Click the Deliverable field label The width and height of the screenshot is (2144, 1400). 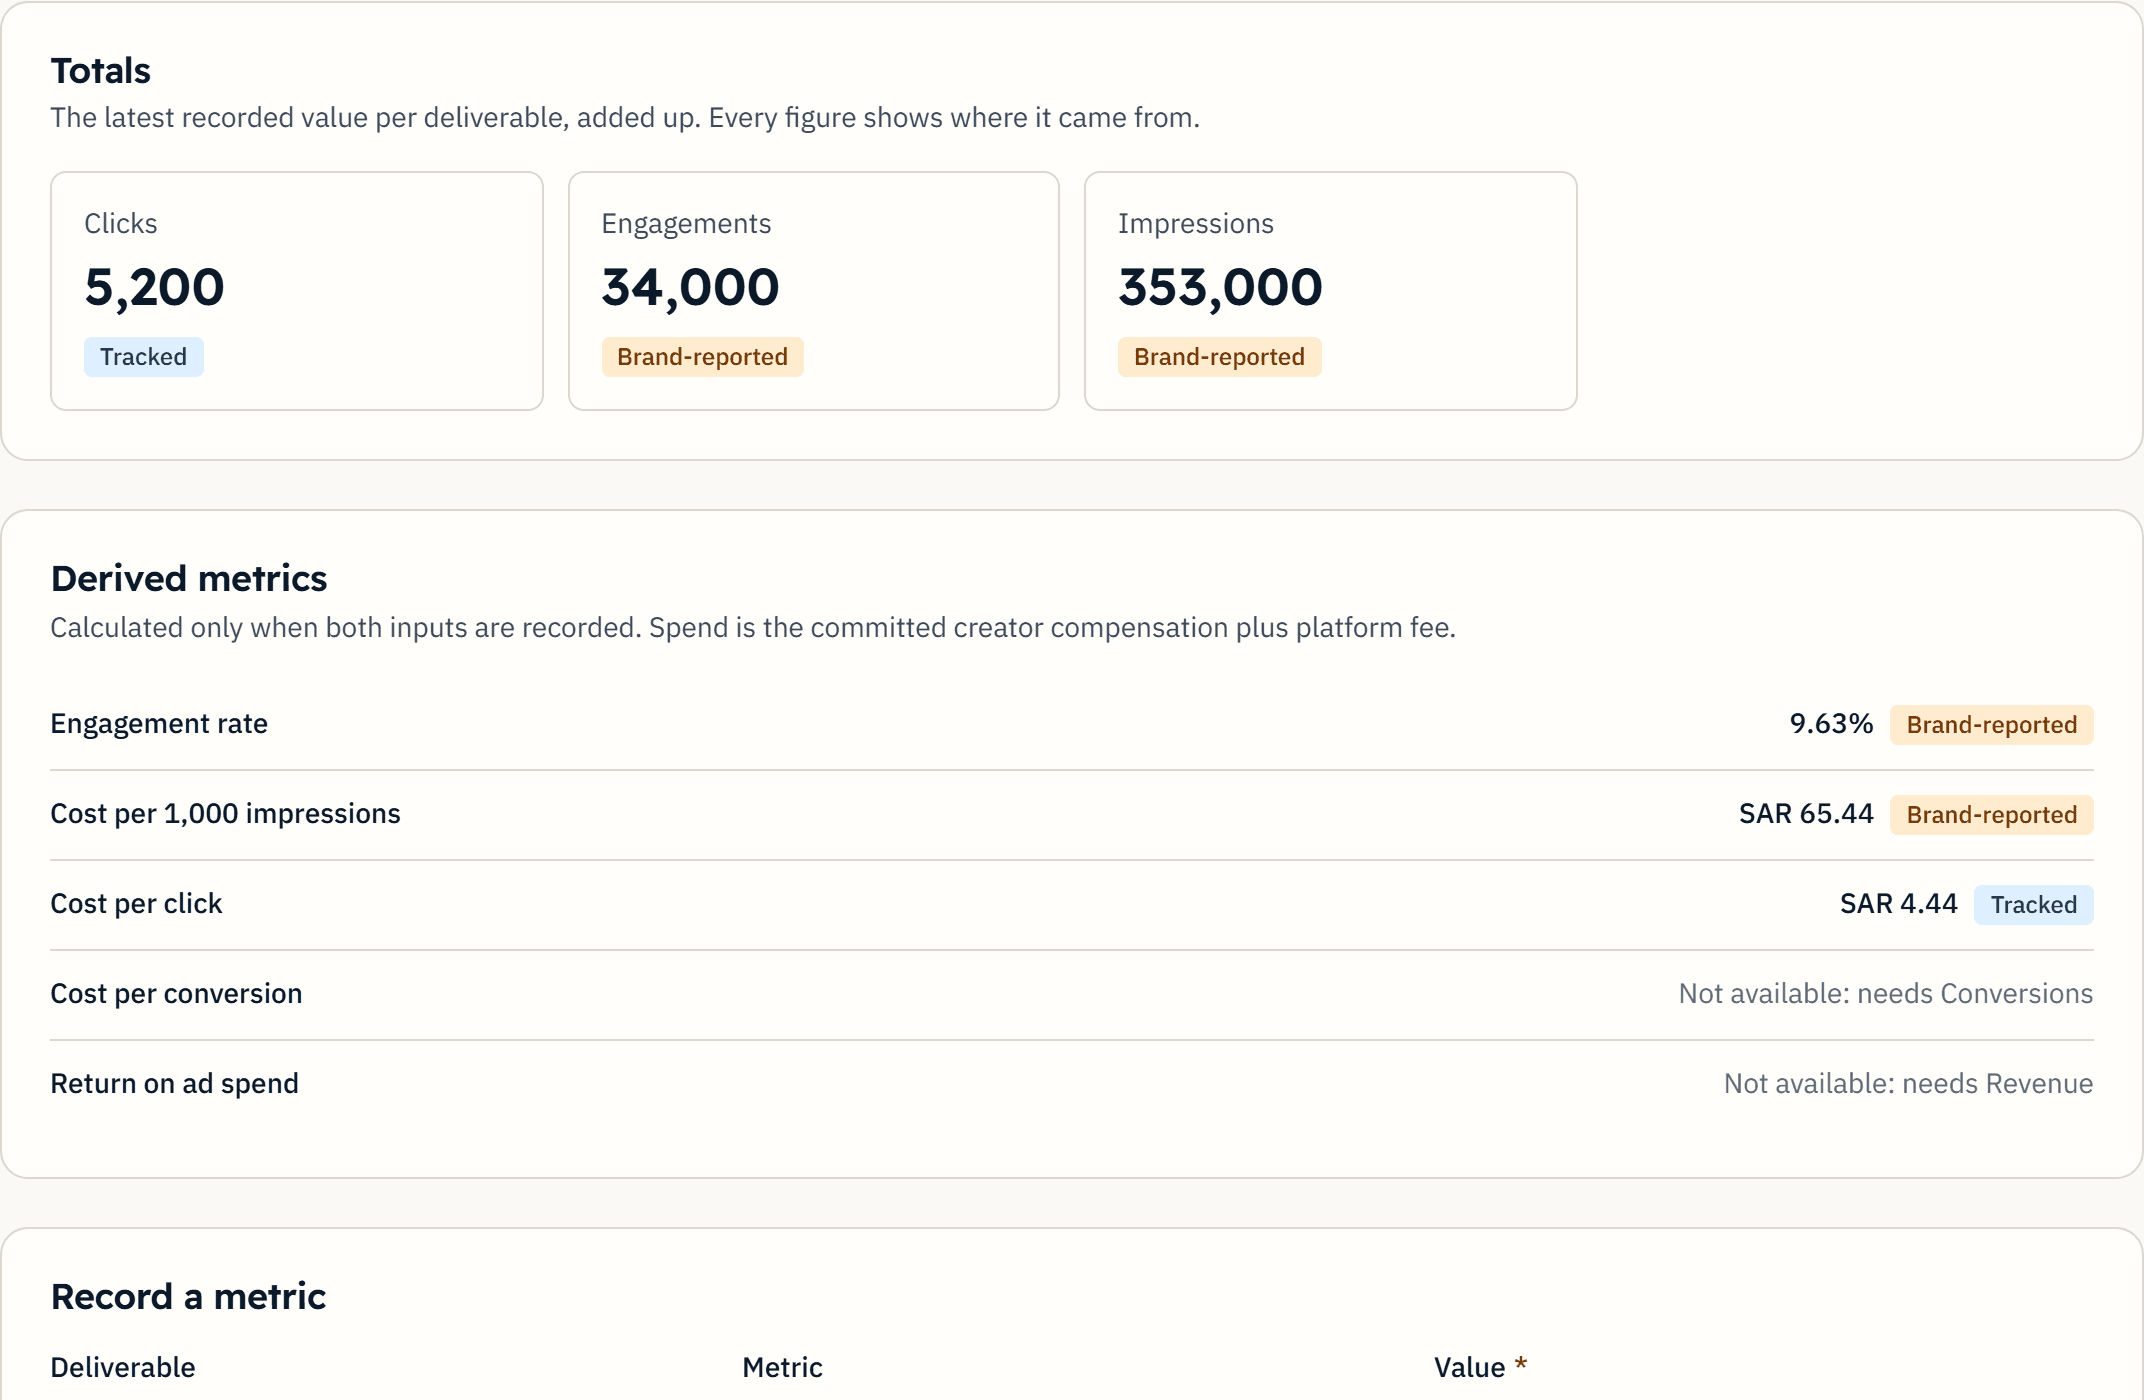click(123, 1368)
